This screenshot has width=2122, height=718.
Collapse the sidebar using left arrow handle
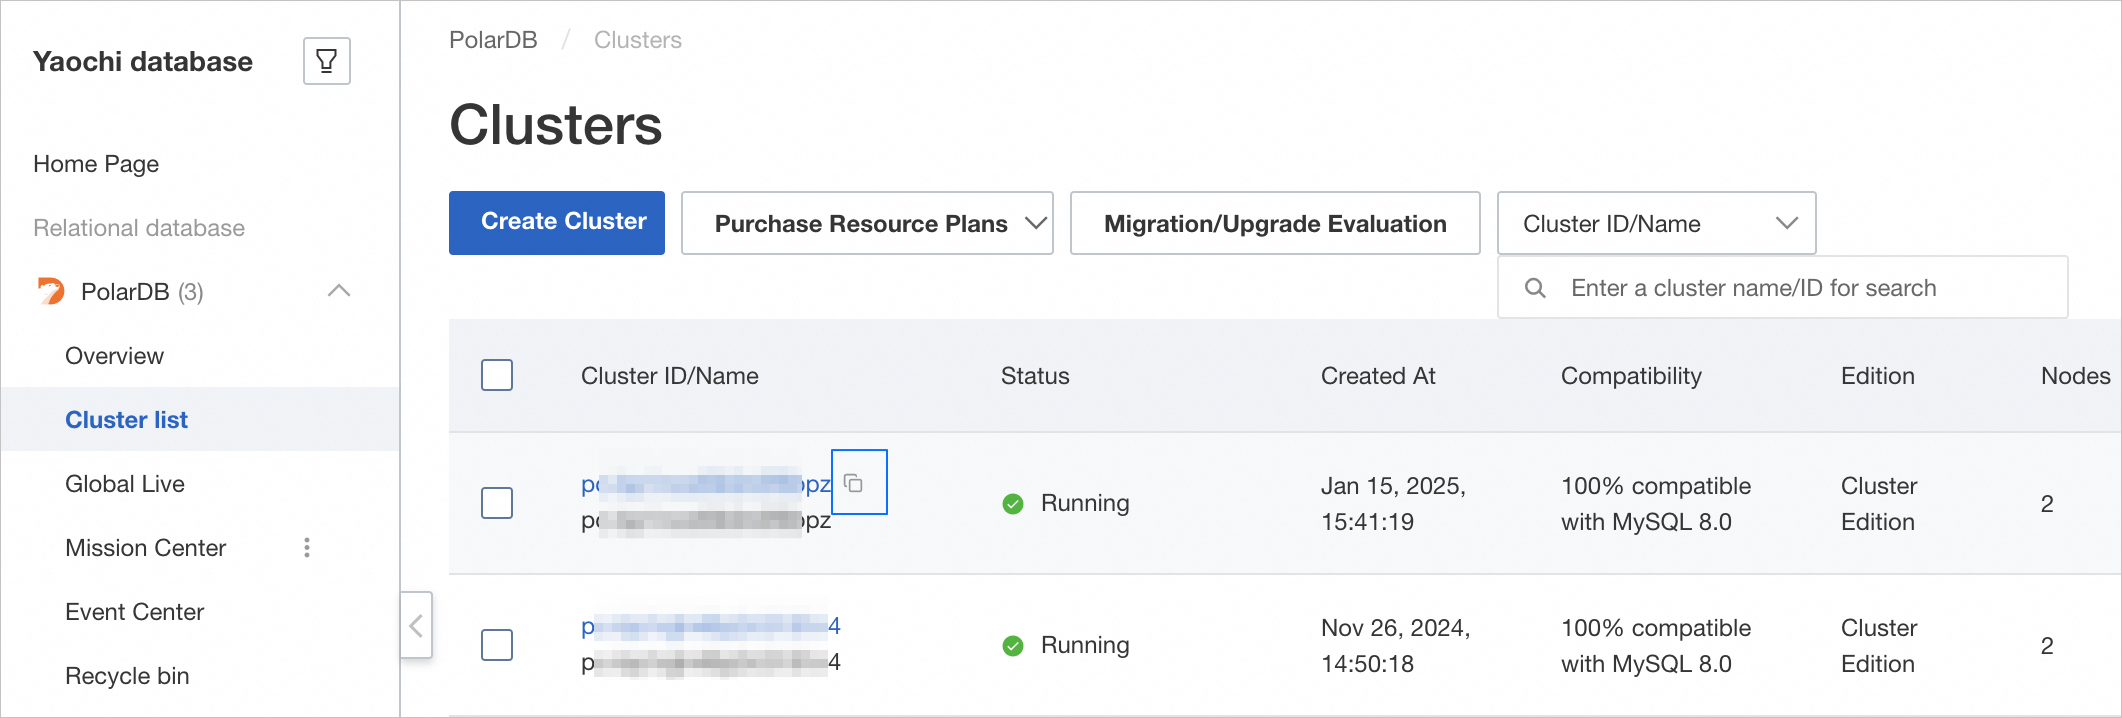[x=416, y=626]
